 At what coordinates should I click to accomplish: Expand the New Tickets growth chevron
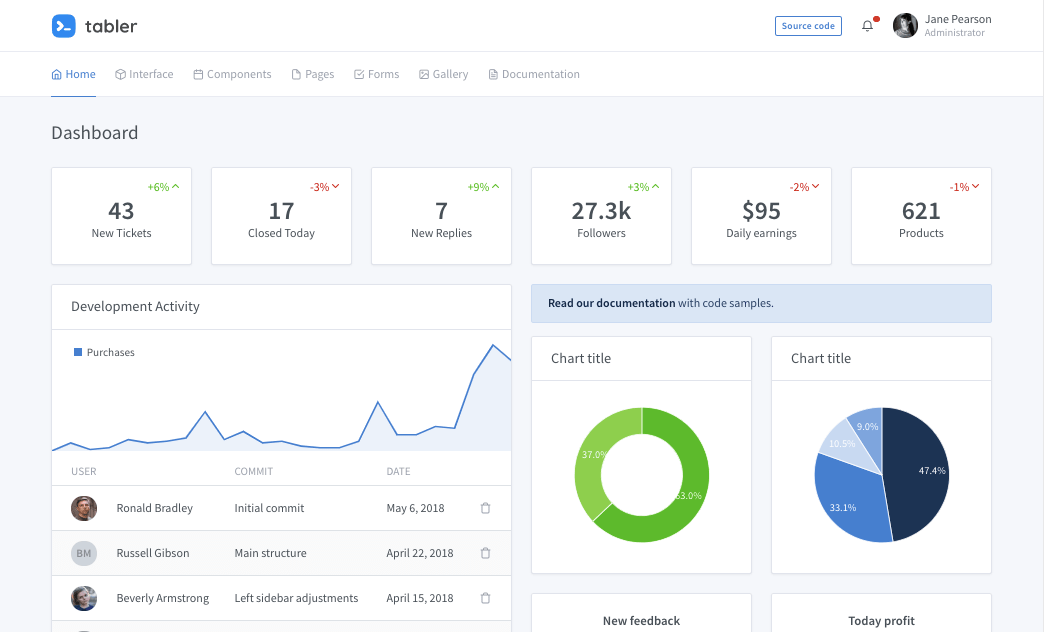[x=174, y=186]
